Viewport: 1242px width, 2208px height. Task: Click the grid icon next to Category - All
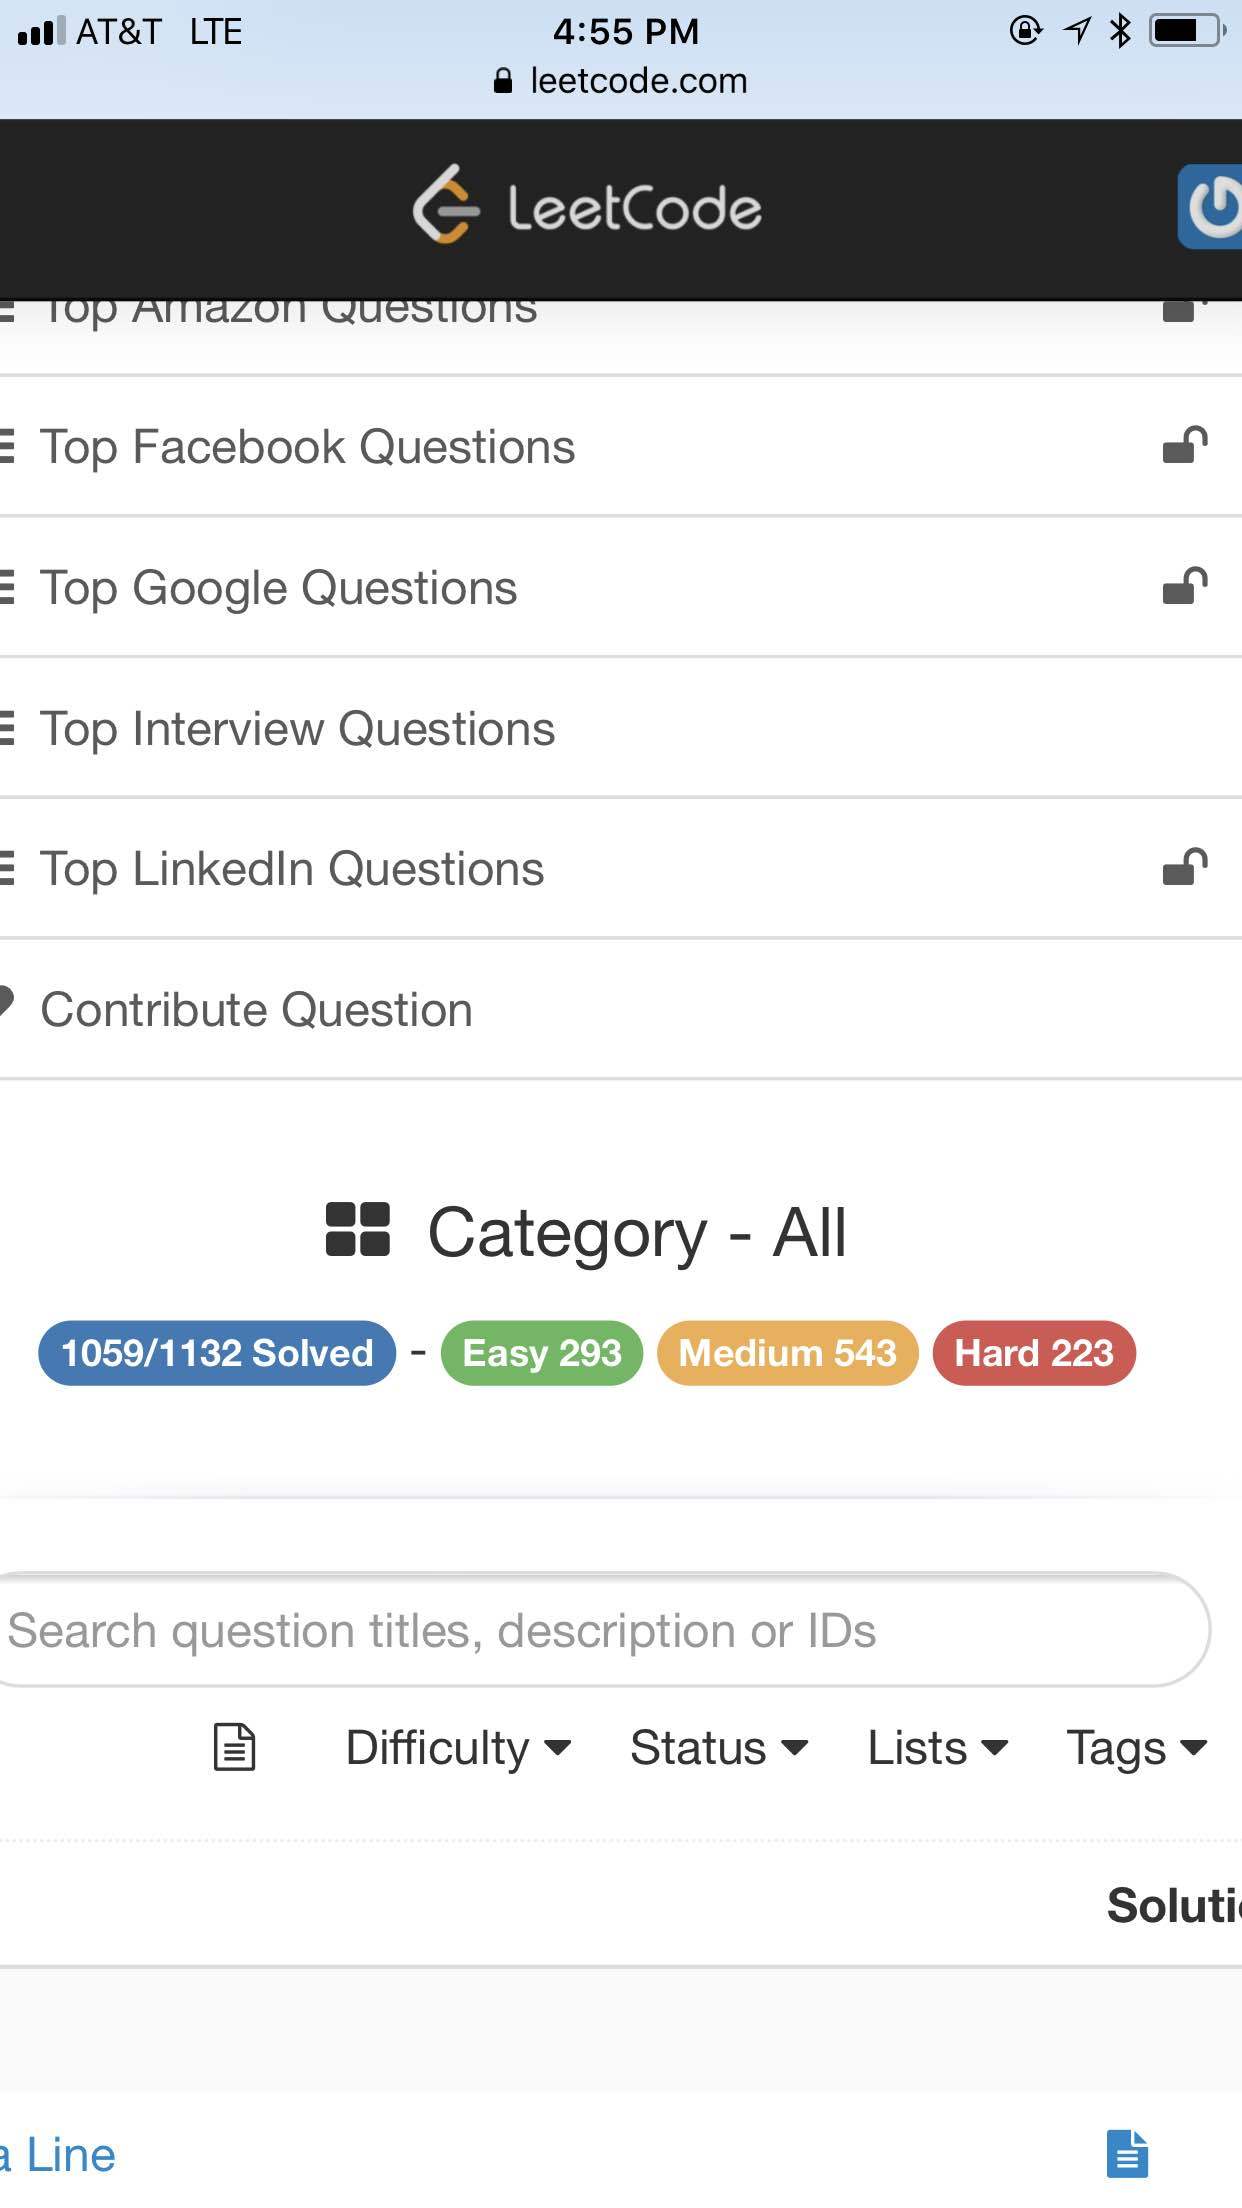click(358, 1230)
